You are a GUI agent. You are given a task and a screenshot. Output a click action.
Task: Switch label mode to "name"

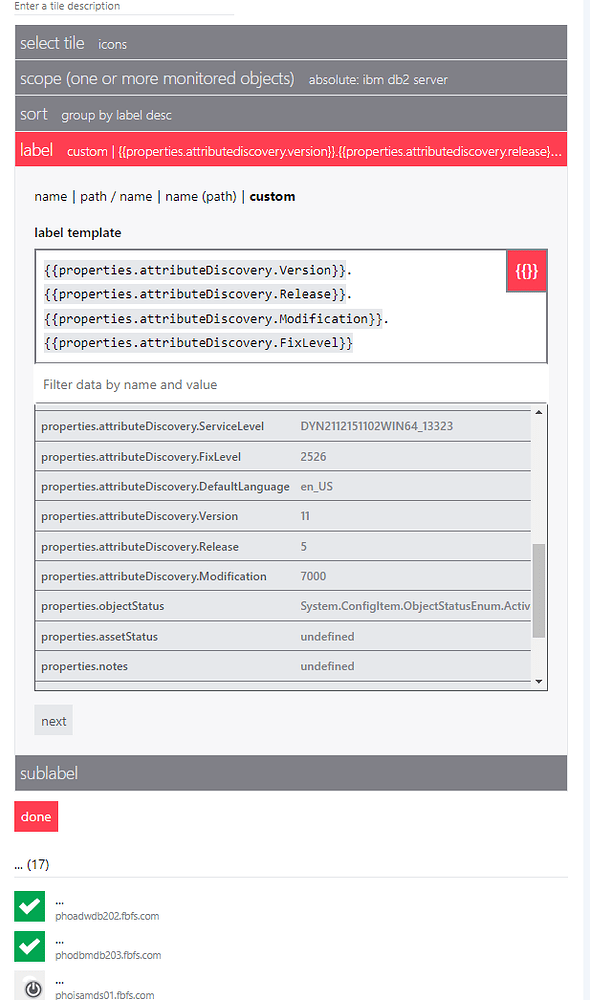[x=50, y=196]
